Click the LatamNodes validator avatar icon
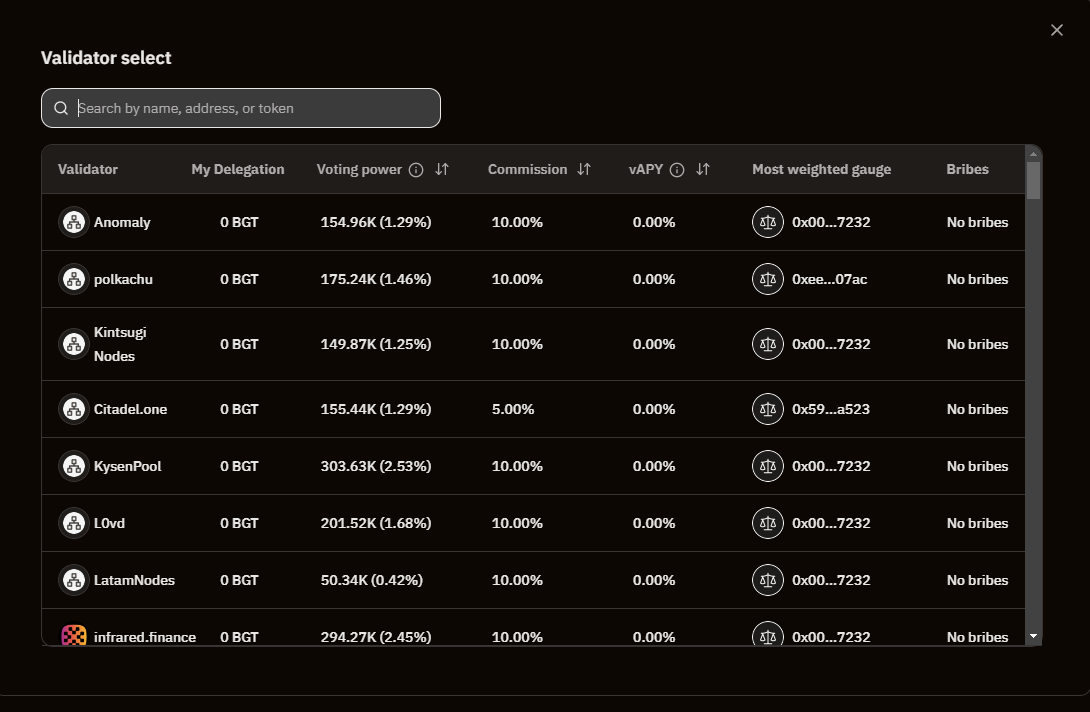This screenshot has width=1090, height=712. [x=74, y=581]
